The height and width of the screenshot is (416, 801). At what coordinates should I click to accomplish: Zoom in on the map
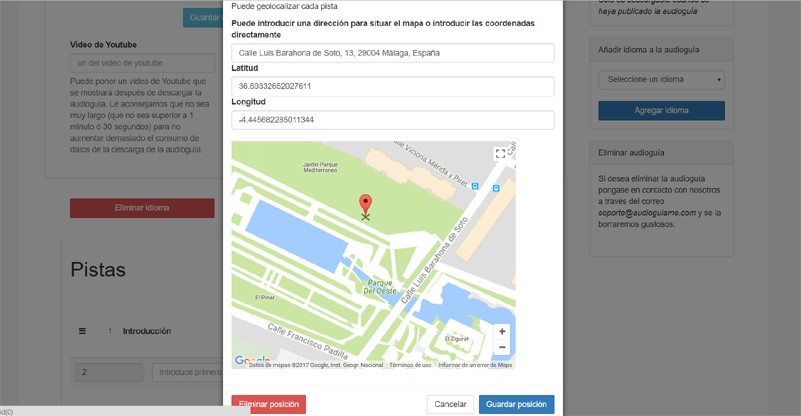point(501,331)
